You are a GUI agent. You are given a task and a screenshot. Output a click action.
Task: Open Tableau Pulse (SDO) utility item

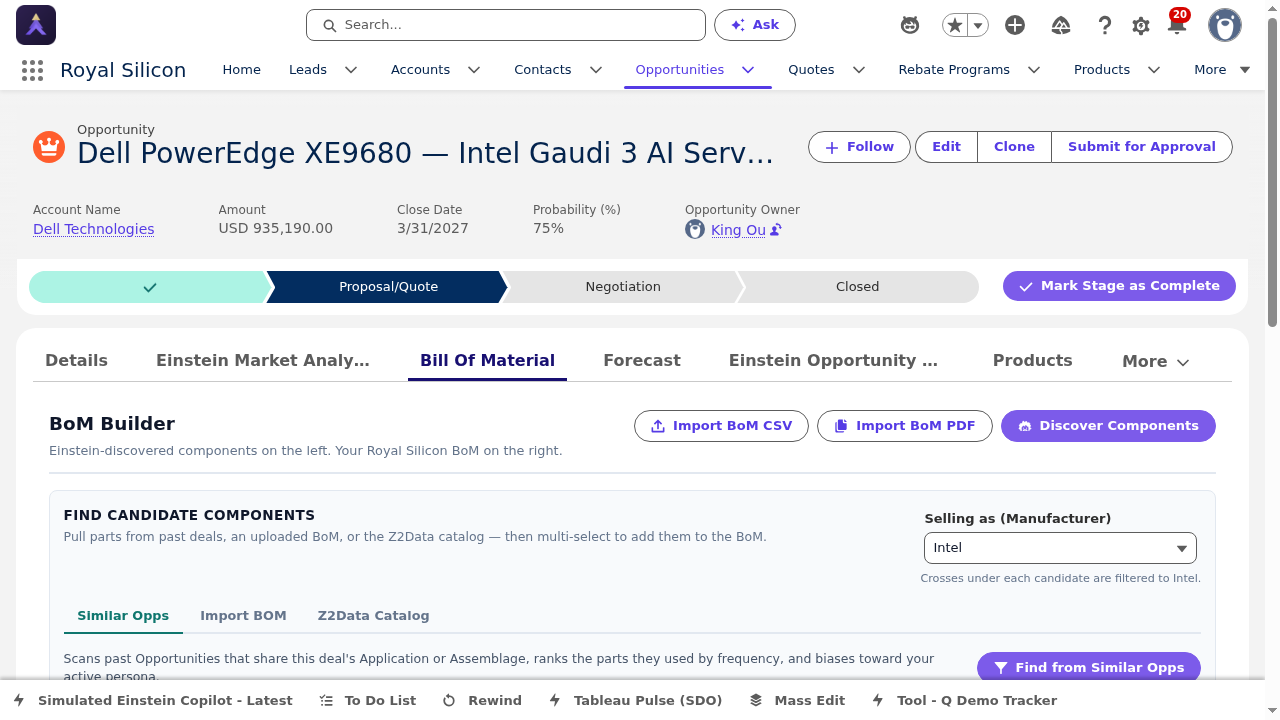click(x=635, y=700)
